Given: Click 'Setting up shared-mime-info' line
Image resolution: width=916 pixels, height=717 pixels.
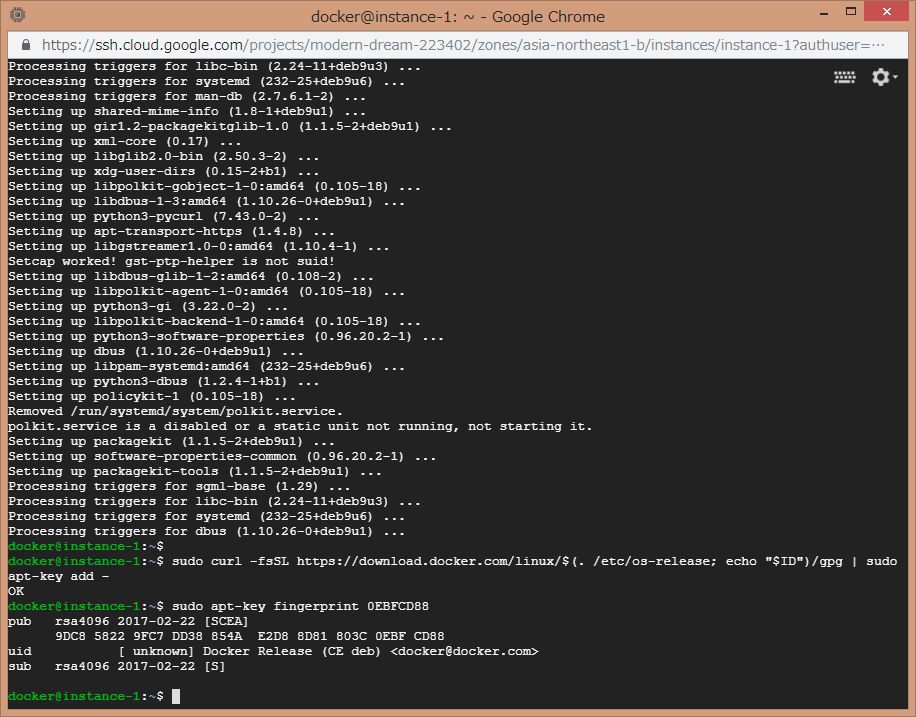Looking at the screenshot, I should pyautogui.click(x=187, y=111).
